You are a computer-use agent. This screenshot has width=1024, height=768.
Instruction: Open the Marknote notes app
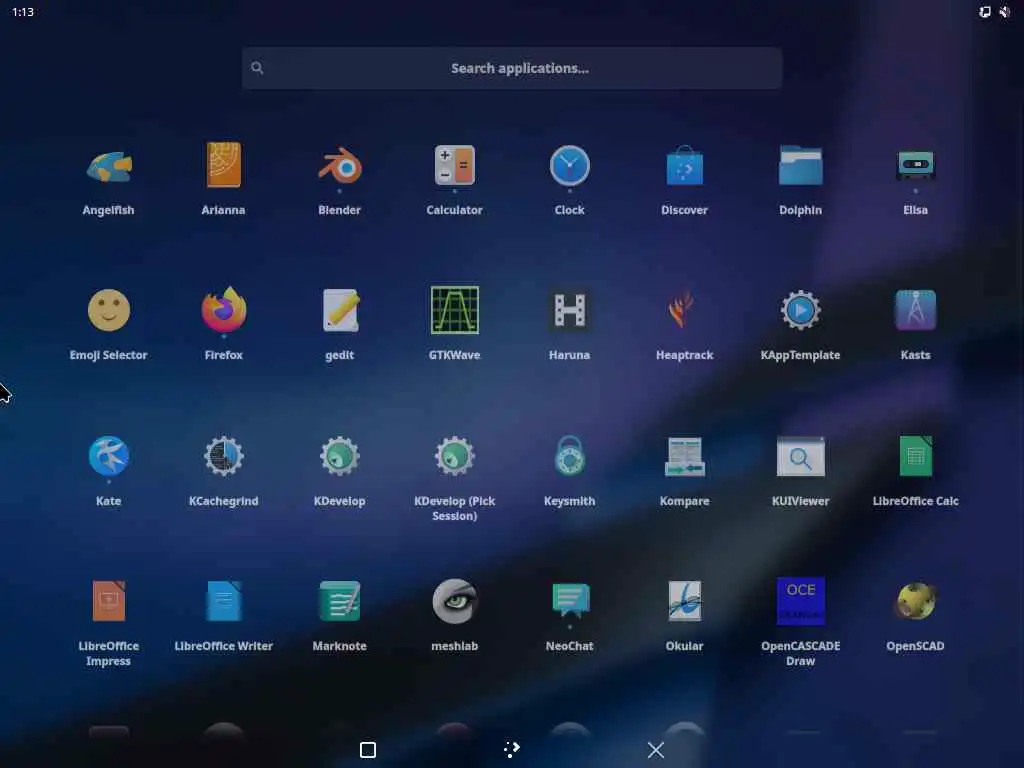(340, 601)
